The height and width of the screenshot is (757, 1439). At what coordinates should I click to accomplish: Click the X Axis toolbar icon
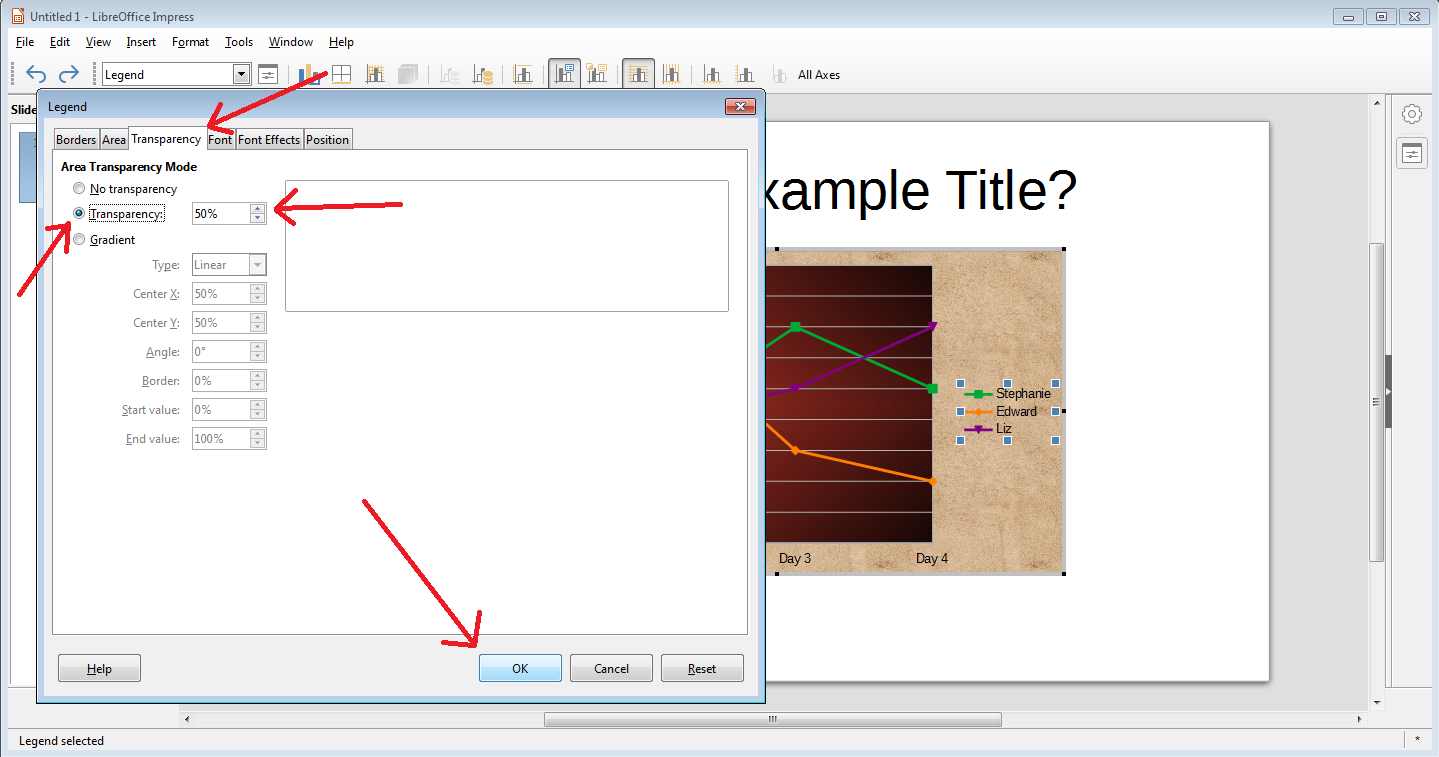pyautogui.click(x=712, y=74)
